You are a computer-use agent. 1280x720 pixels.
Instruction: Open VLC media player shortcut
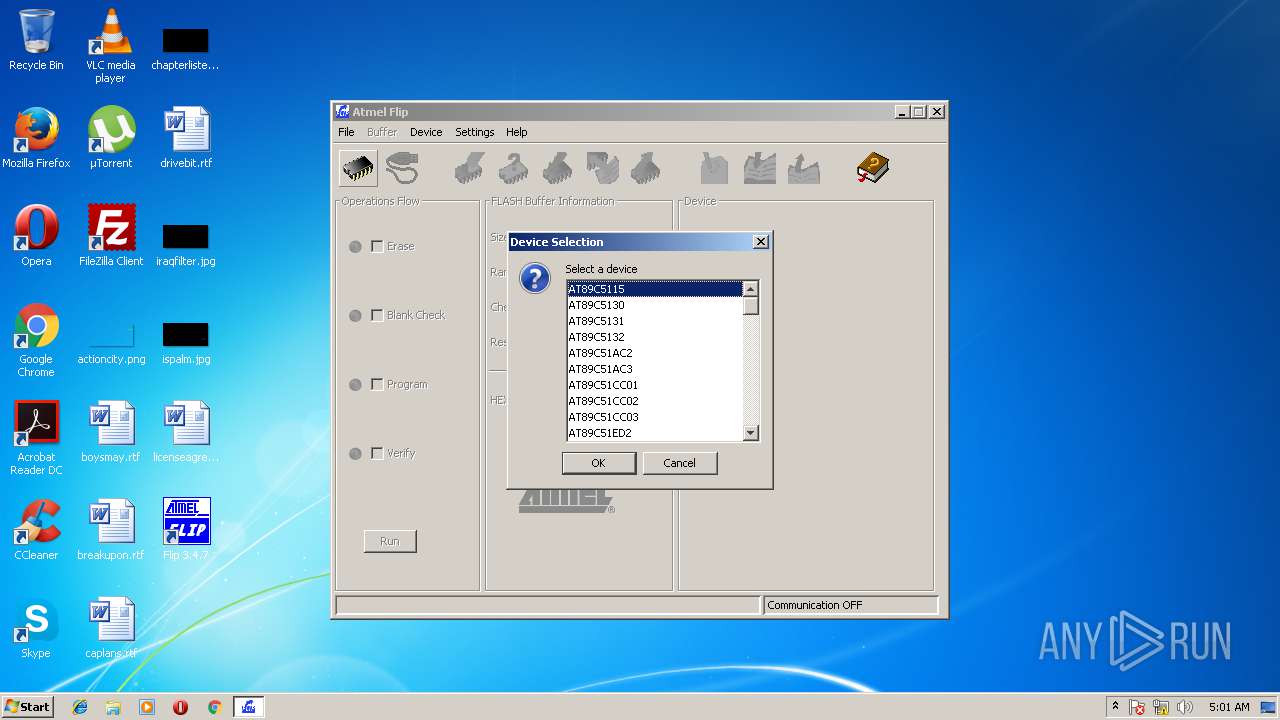pyautogui.click(x=110, y=46)
